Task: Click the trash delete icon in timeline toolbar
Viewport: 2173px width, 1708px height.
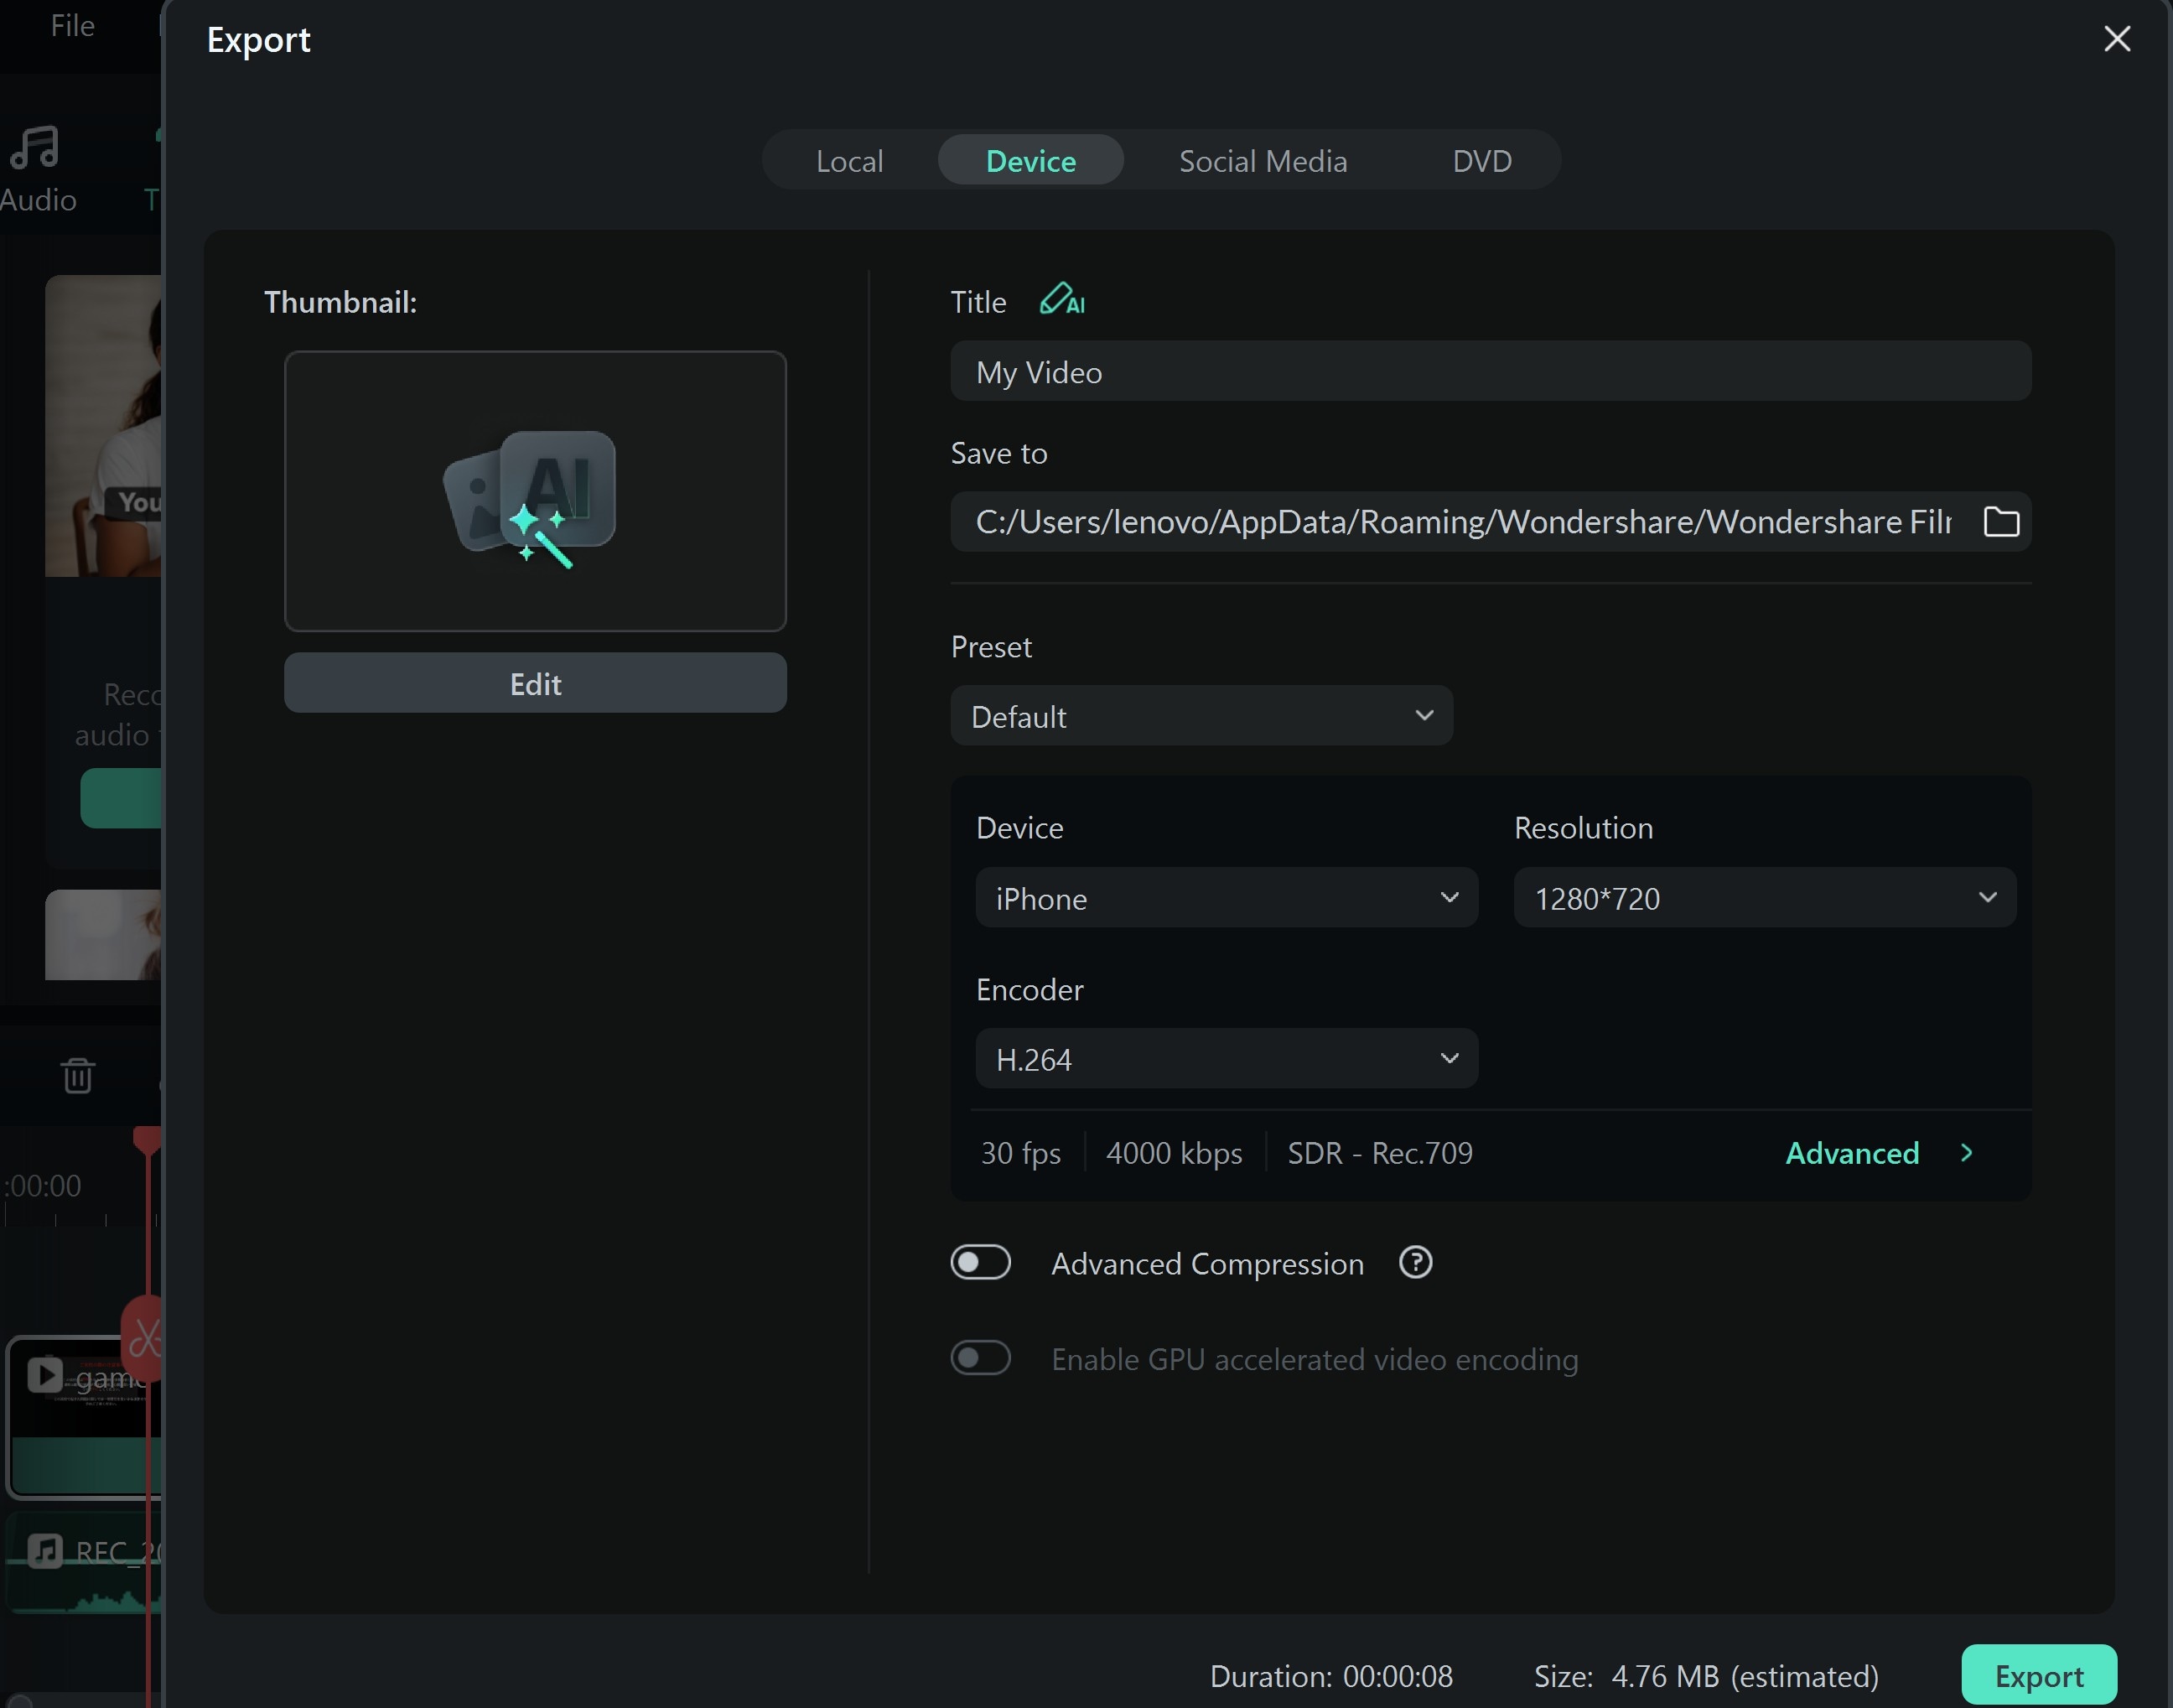Action: point(78,1076)
